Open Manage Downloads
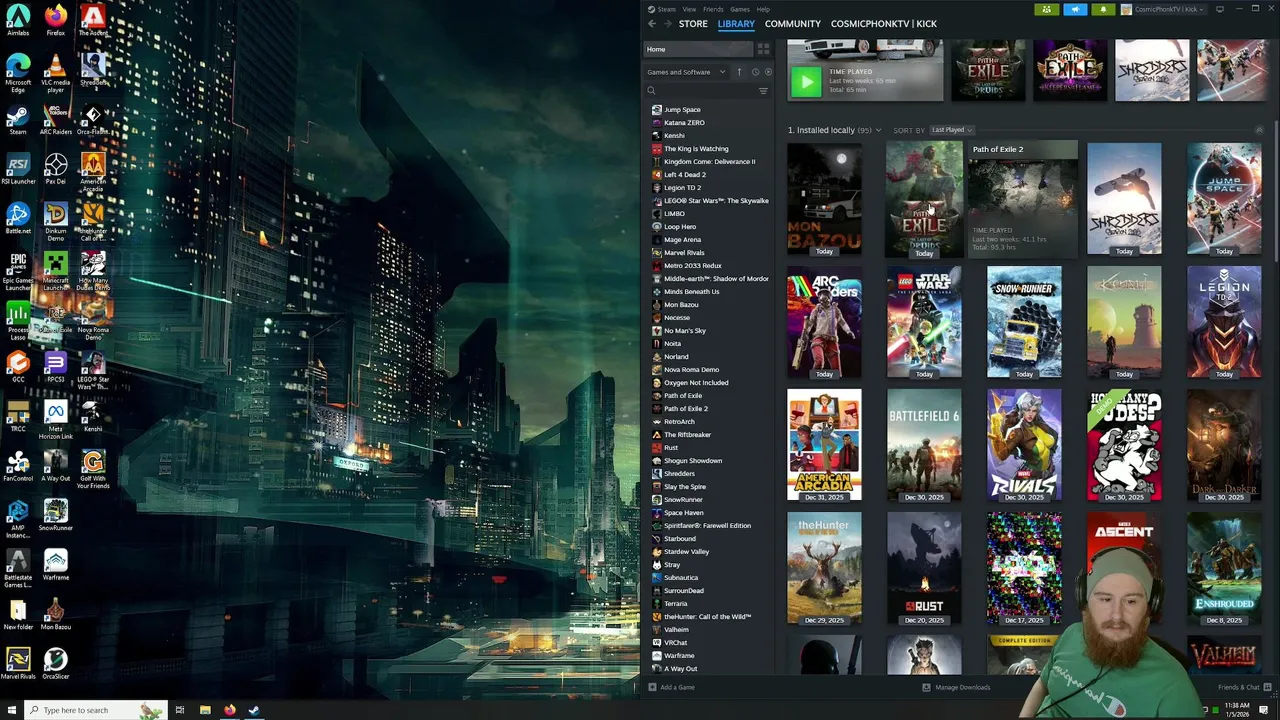The width and height of the screenshot is (1280, 720). [x=956, y=687]
